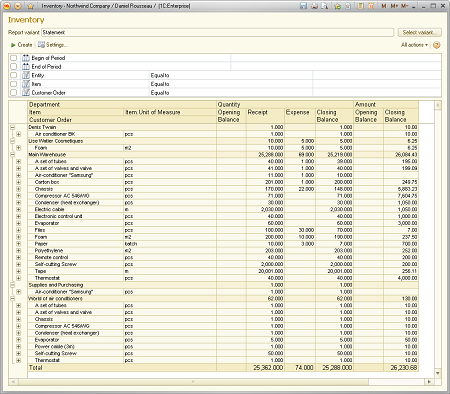
Task: Expand the Electric cable row
Action: point(18,209)
